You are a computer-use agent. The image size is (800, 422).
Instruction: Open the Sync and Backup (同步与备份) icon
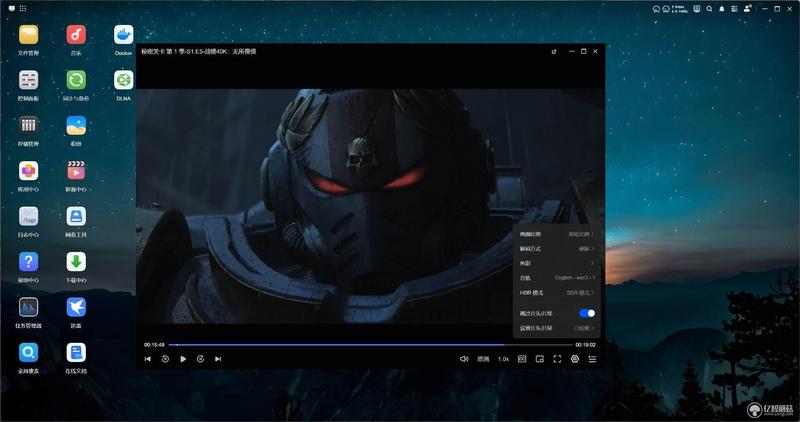tap(76, 80)
